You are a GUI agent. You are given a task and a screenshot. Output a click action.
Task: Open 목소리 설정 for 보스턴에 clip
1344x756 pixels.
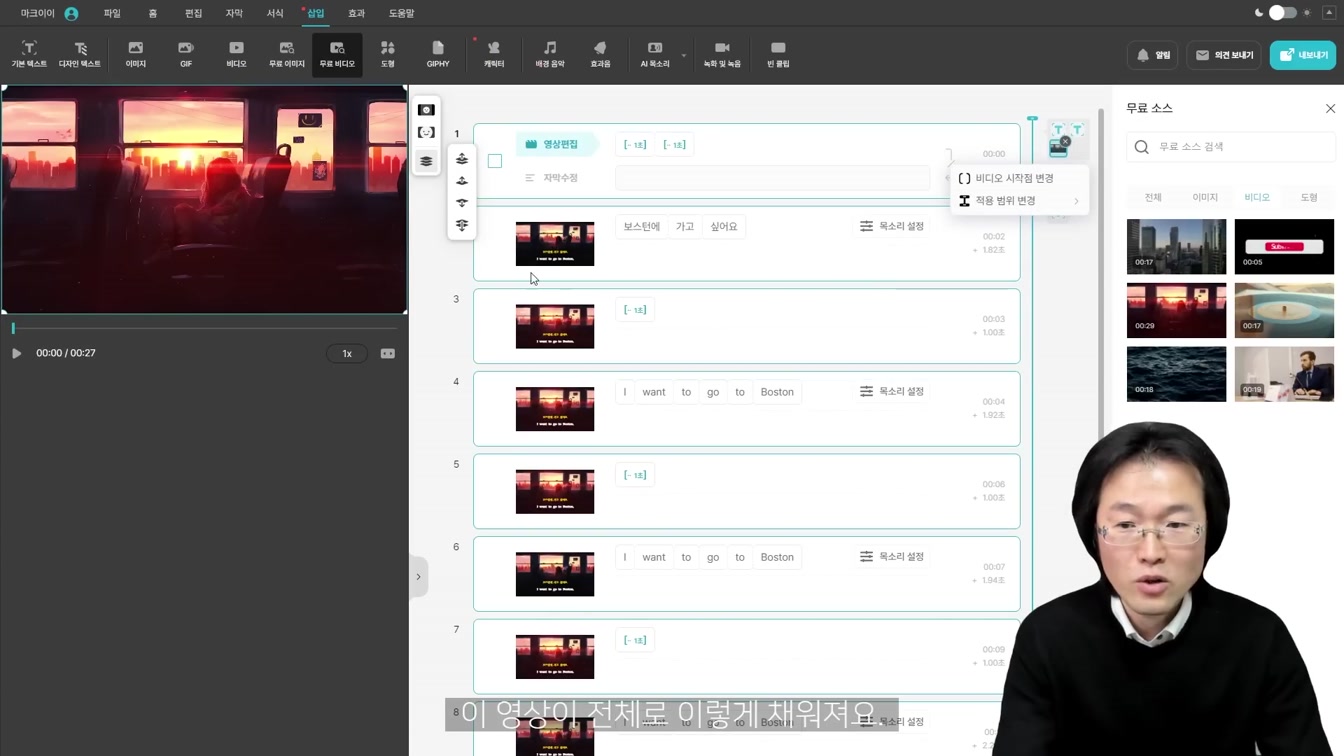(x=892, y=226)
